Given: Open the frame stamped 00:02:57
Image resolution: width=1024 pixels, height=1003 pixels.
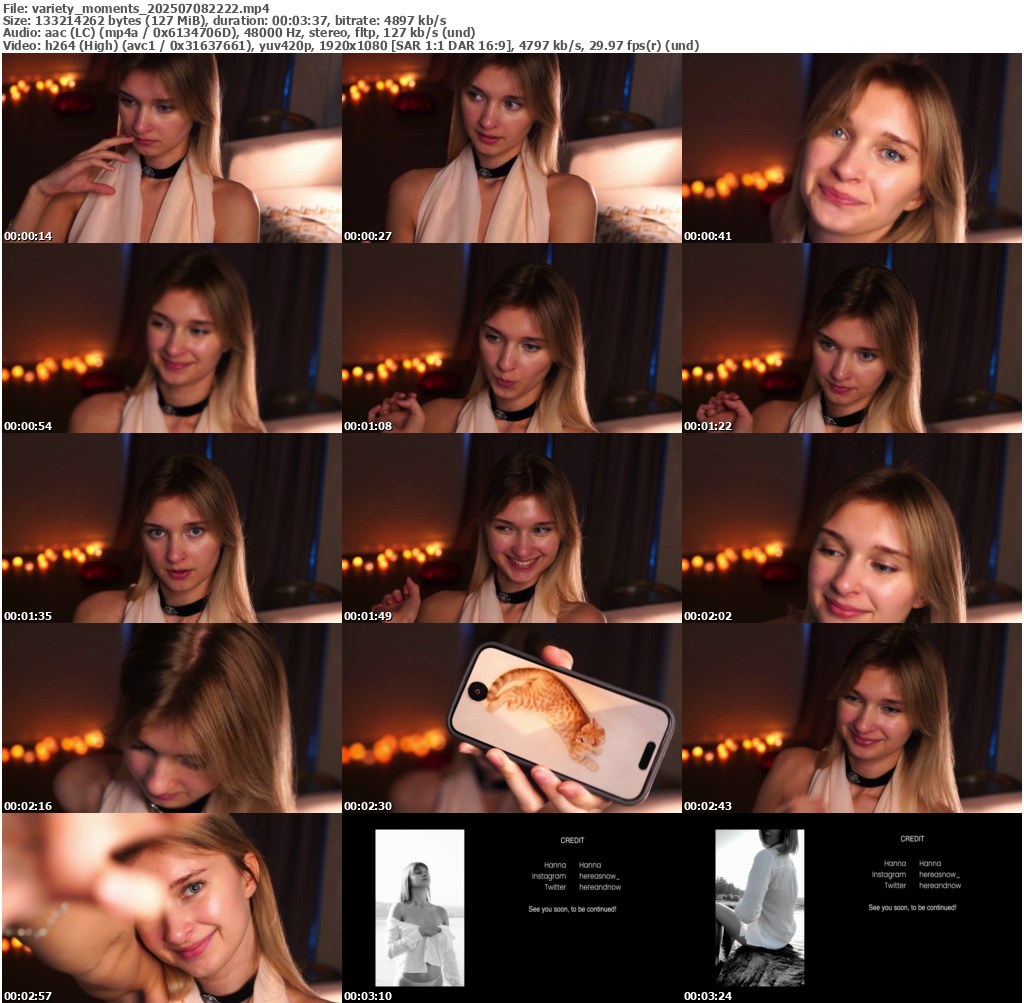Looking at the screenshot, I should [171, 908].
